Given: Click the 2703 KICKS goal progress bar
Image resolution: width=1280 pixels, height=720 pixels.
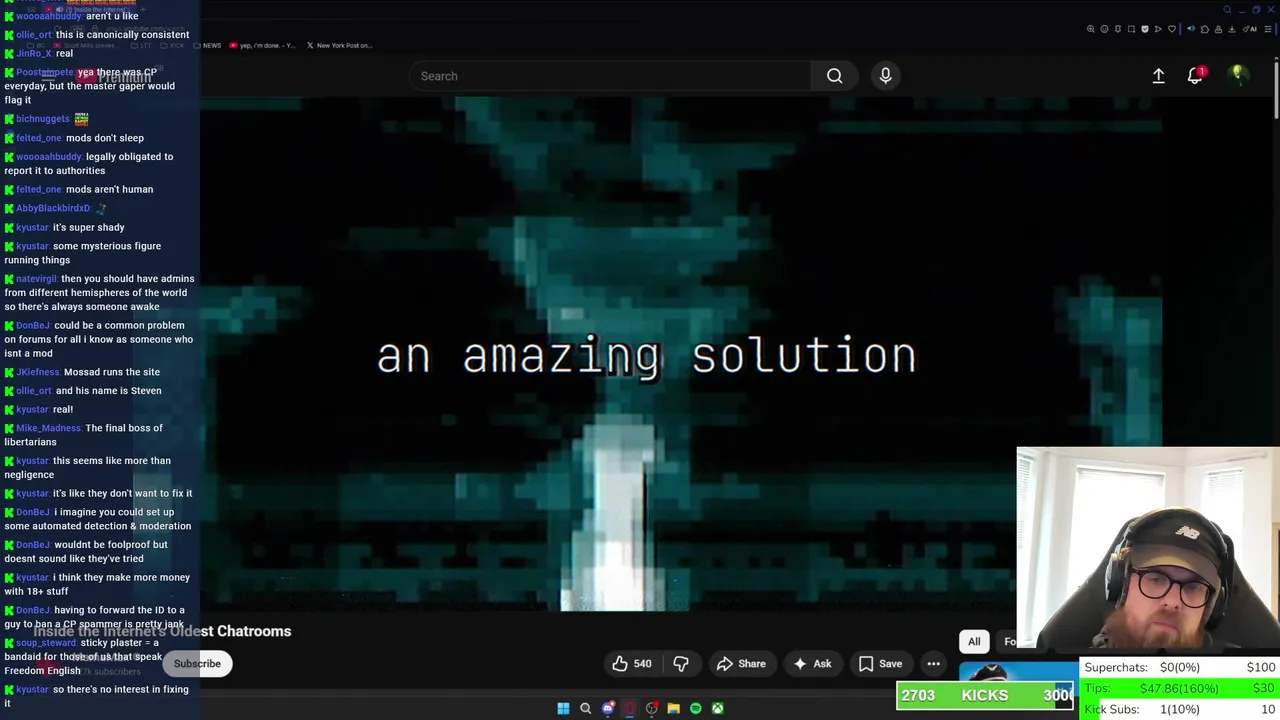Looking at the screenshot, I should [x=985, y=695].
